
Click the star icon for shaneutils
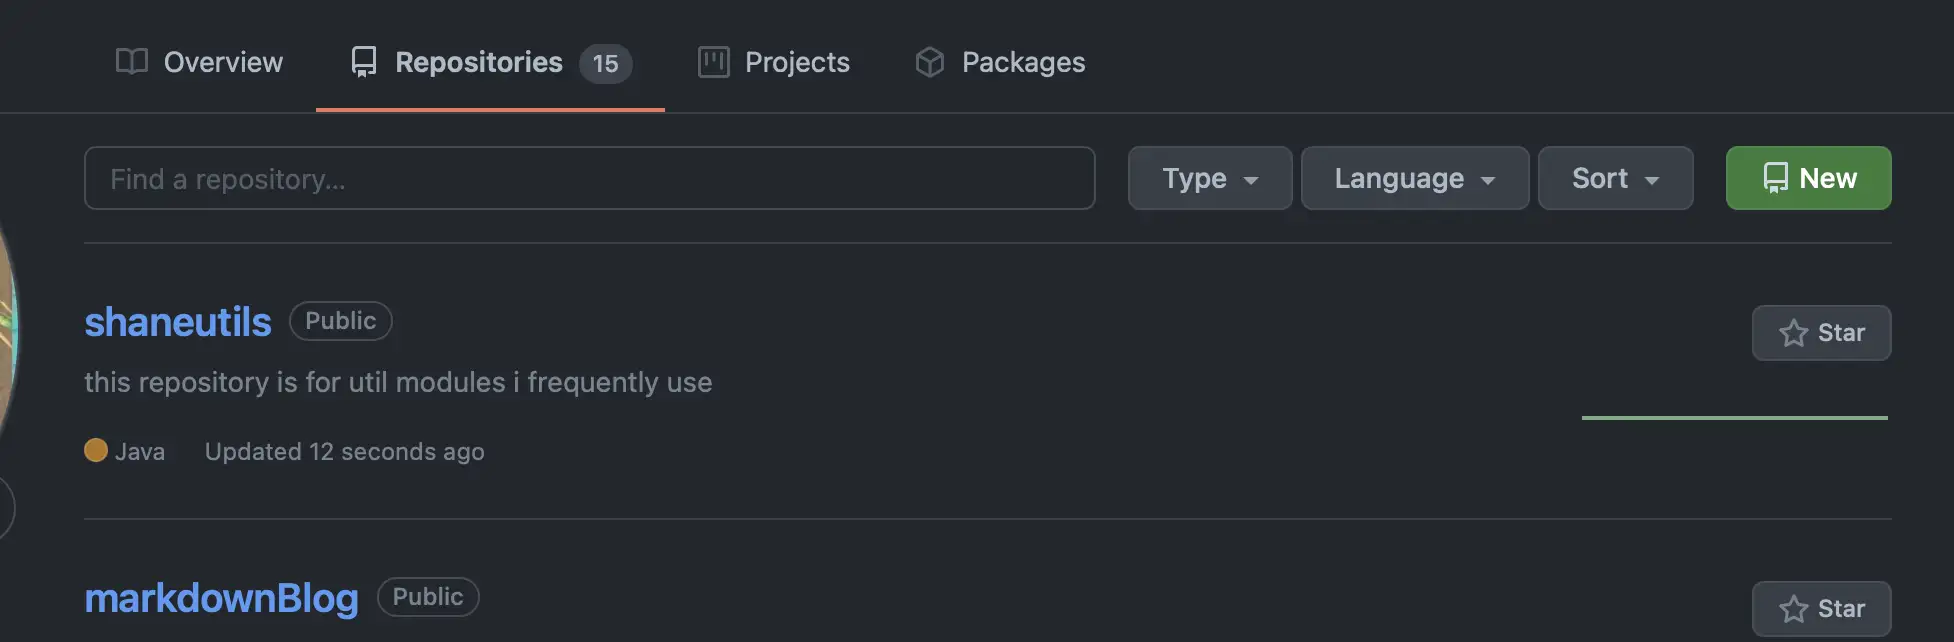tap(1794, 333)
